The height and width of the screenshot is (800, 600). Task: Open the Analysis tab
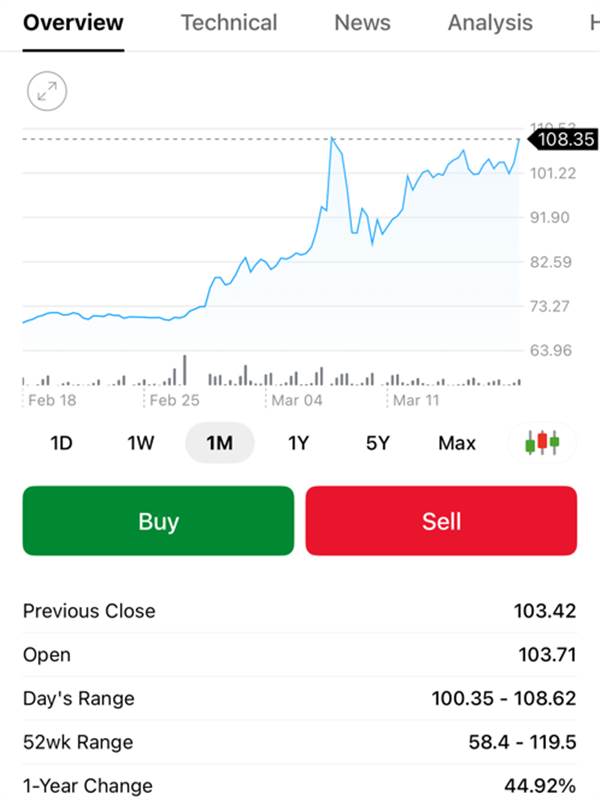coord(490,23)
